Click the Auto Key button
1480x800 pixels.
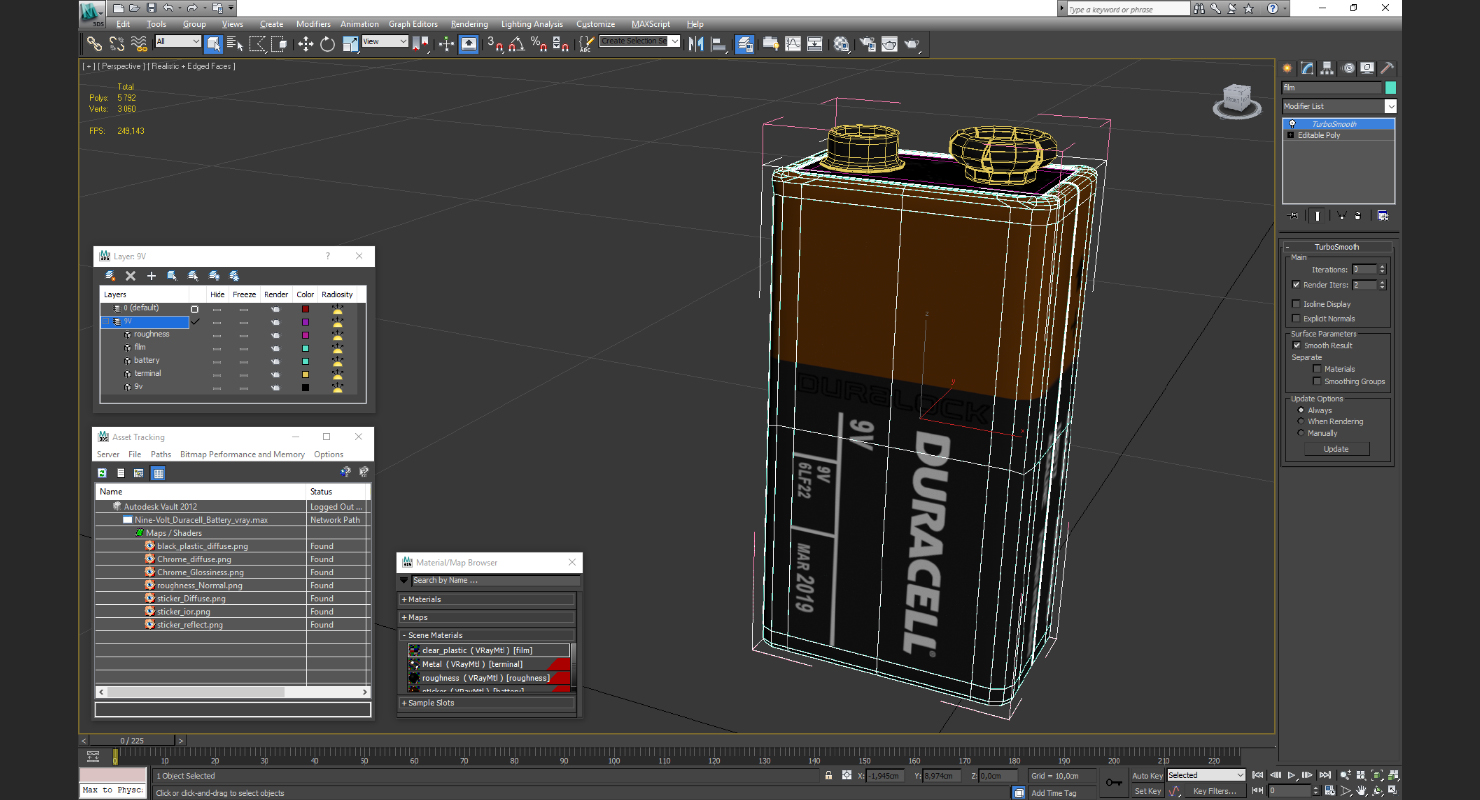pyautogui.click(x=1147, y=776)
